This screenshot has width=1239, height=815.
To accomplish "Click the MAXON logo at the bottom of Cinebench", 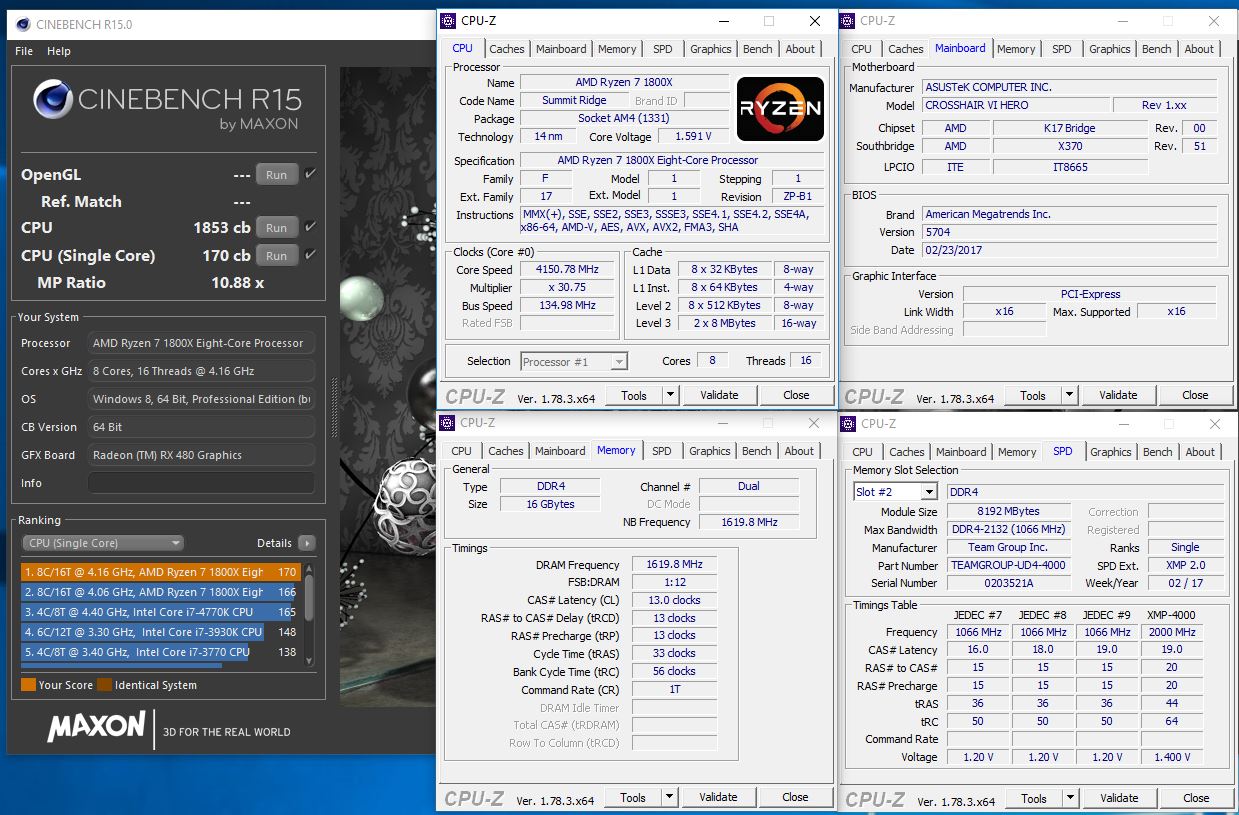I will [96, 726].
